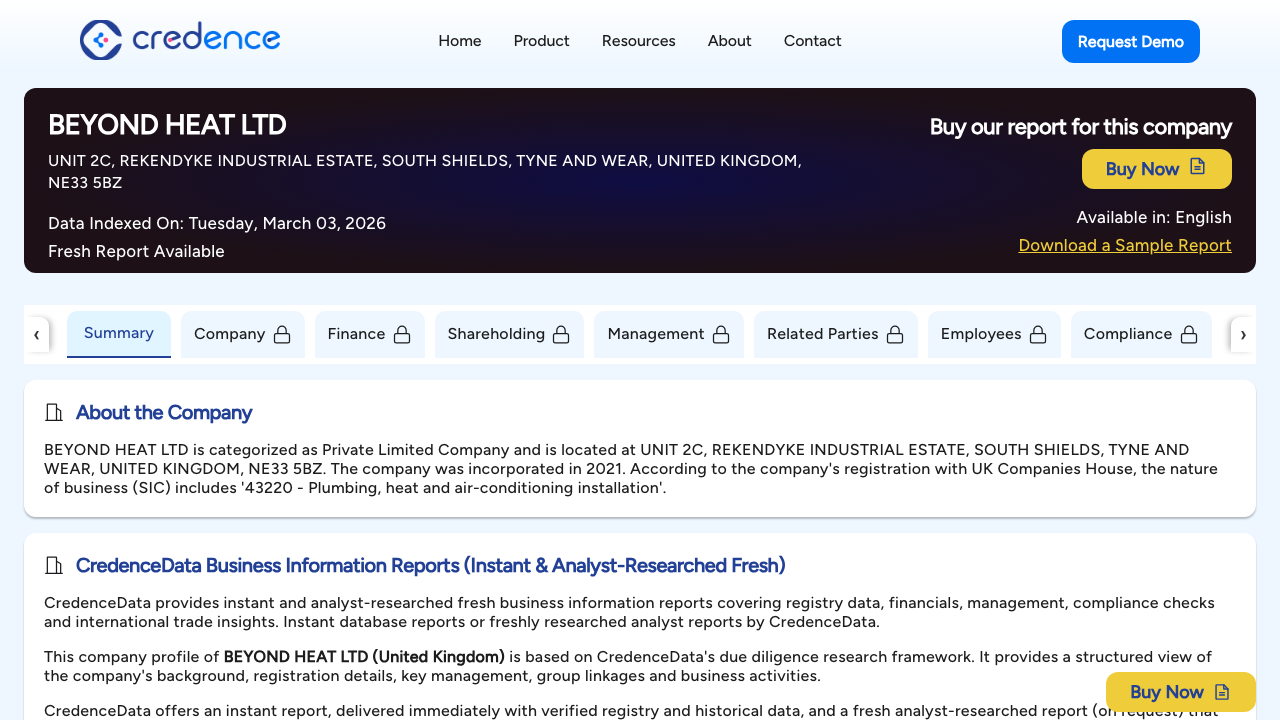
Task: Click the lock icon on Compliance tab
Action: coord(1189,334)
